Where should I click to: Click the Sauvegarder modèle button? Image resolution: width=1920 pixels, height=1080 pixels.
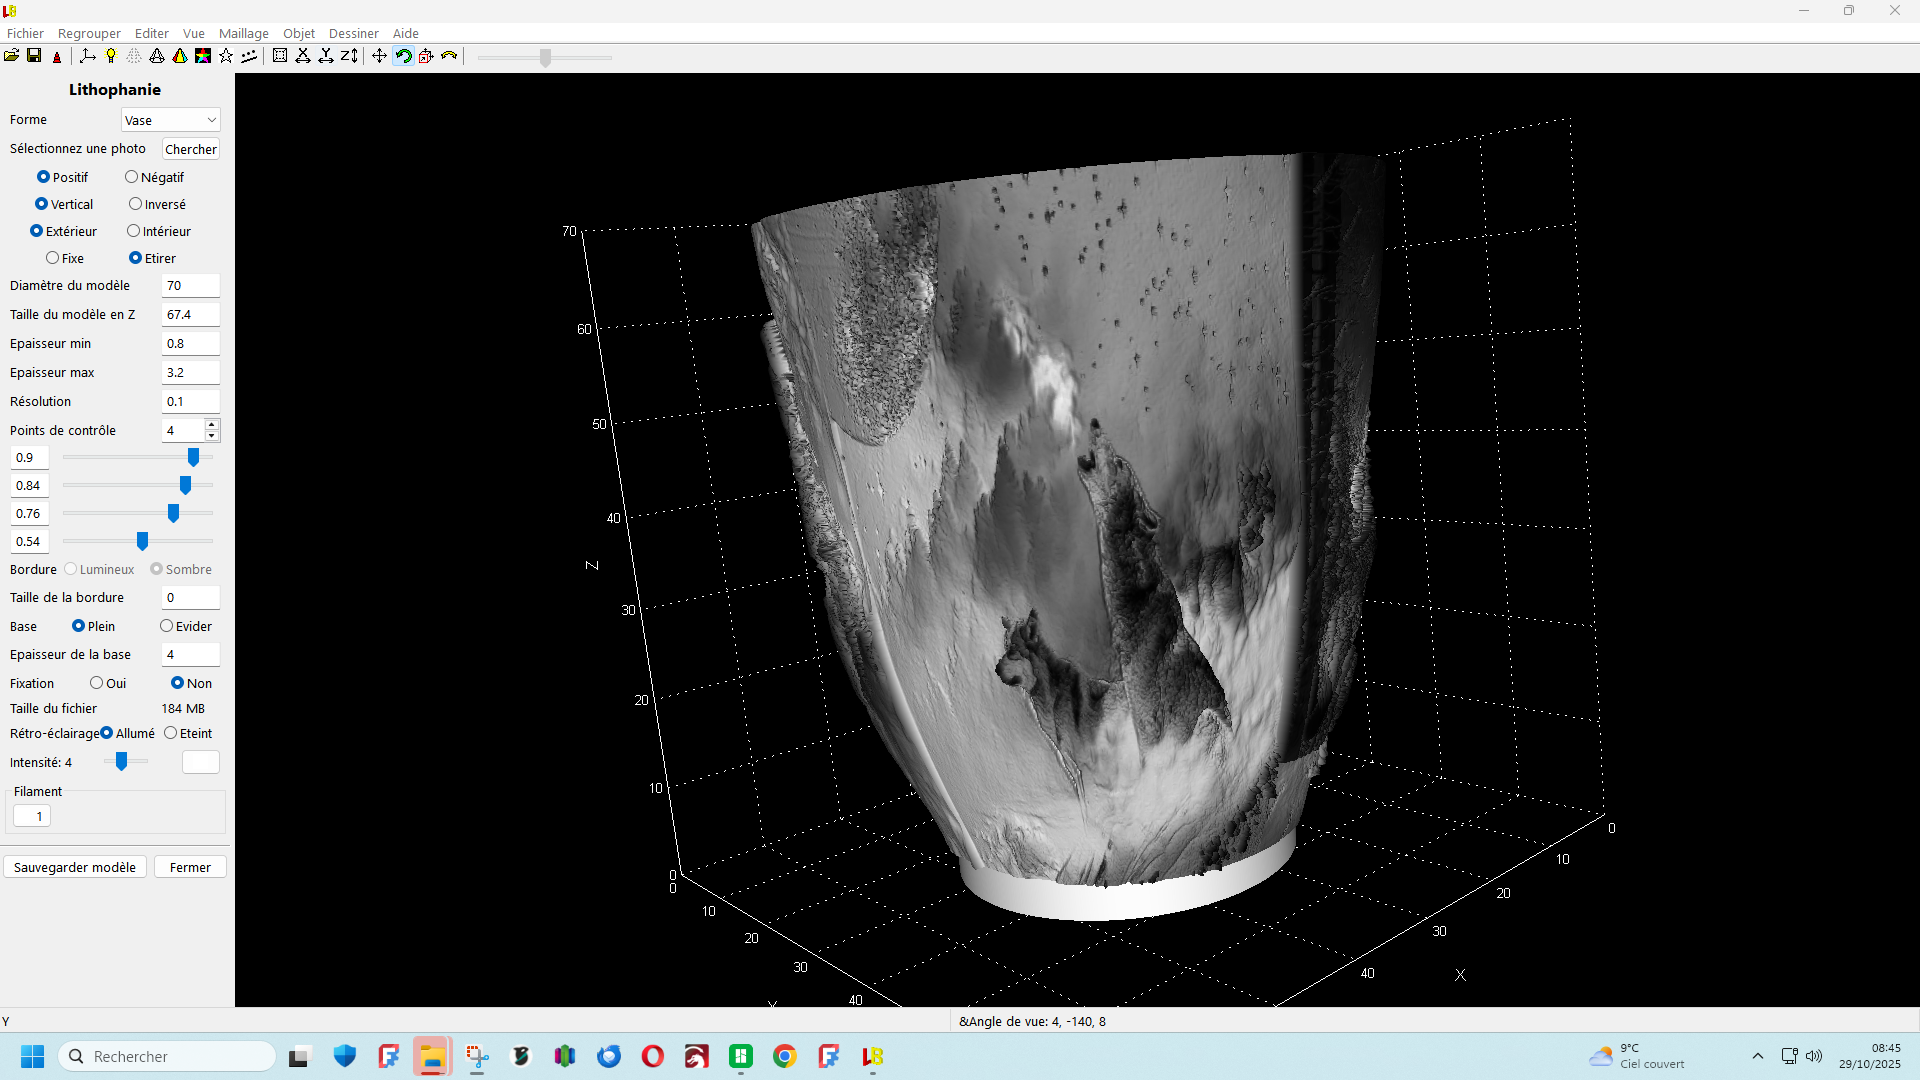[75, 867]
